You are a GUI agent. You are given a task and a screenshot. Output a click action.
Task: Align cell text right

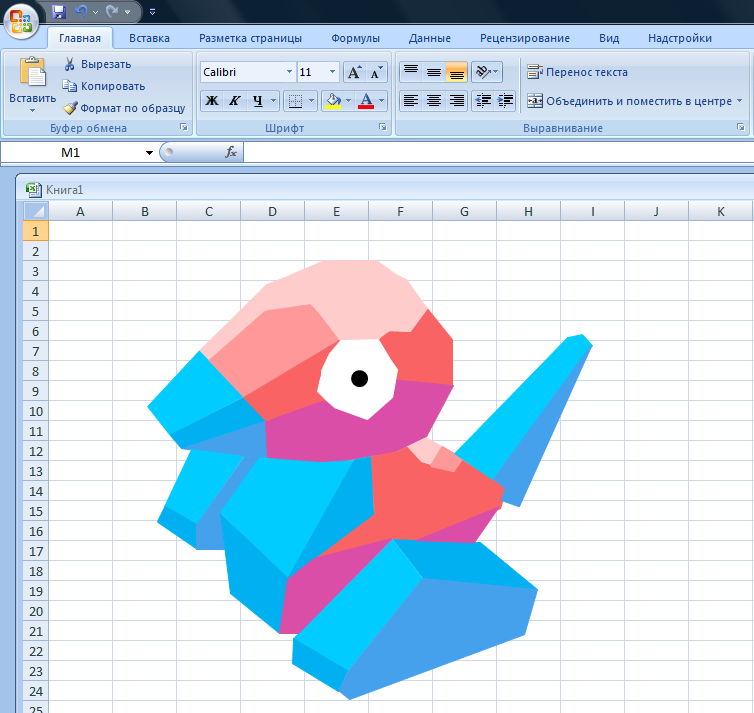(456, 101)
